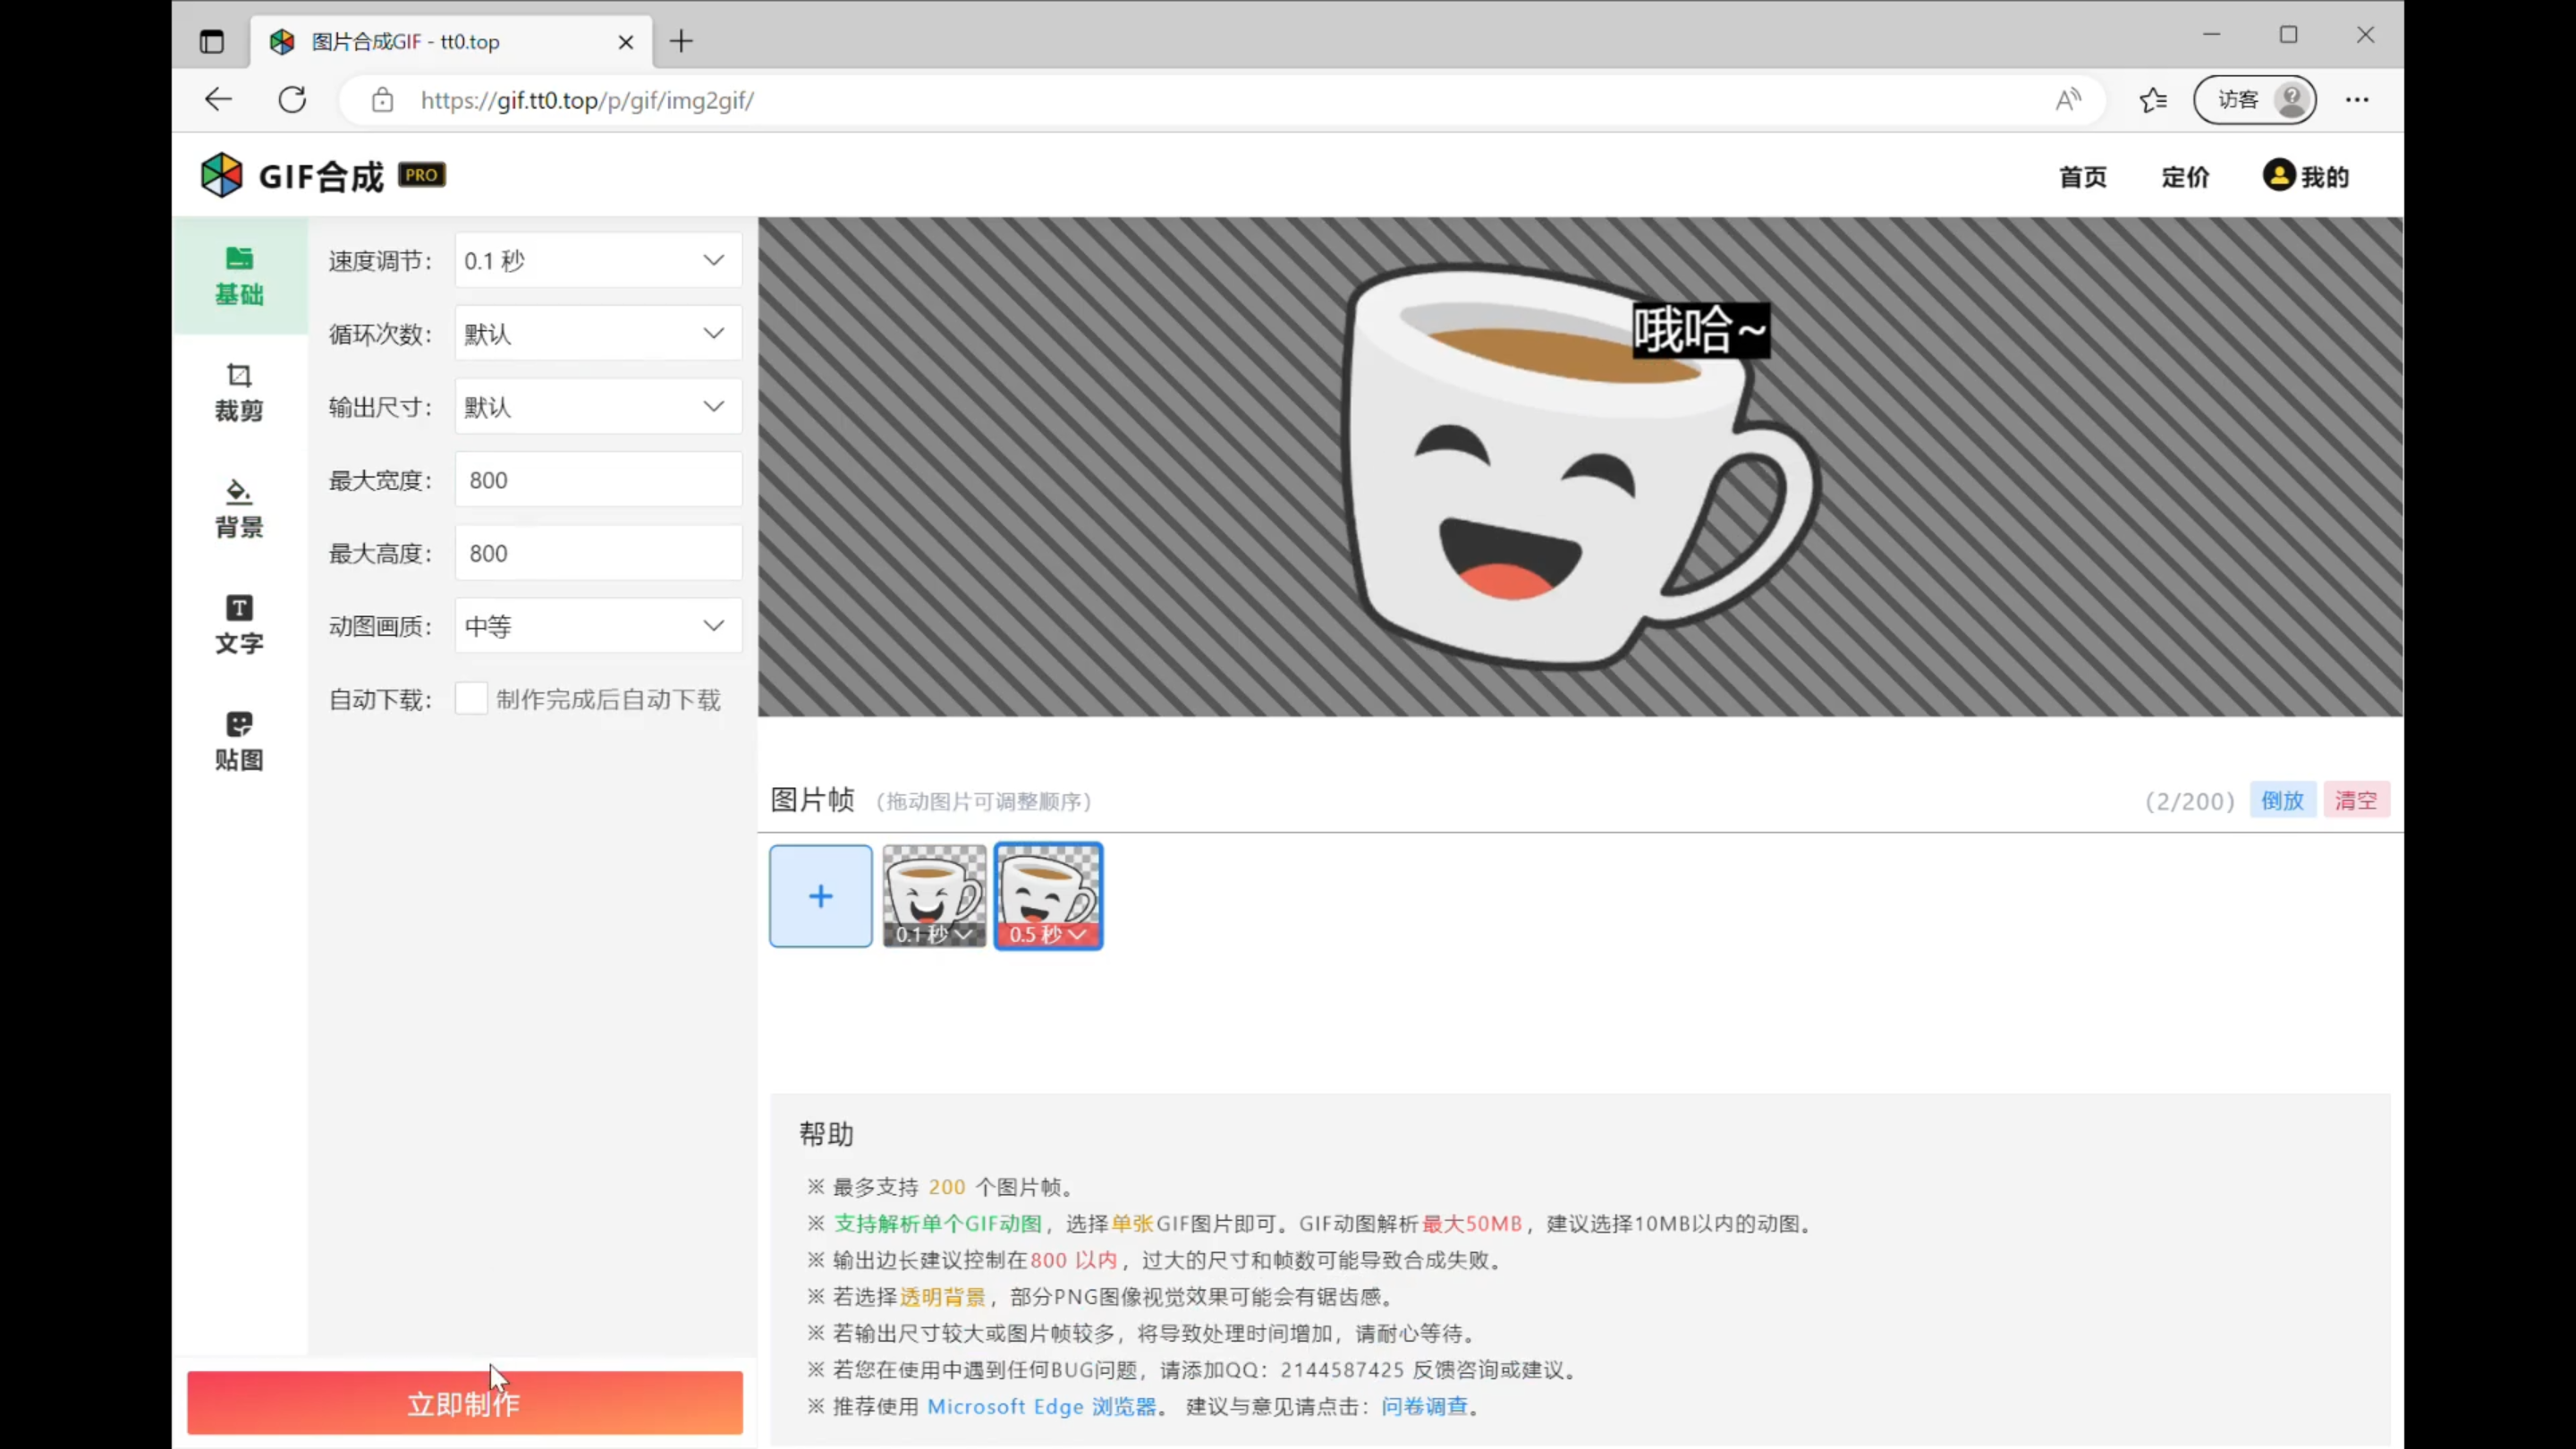
Task: Click the browser refresh icon
Action: [292, 99]
